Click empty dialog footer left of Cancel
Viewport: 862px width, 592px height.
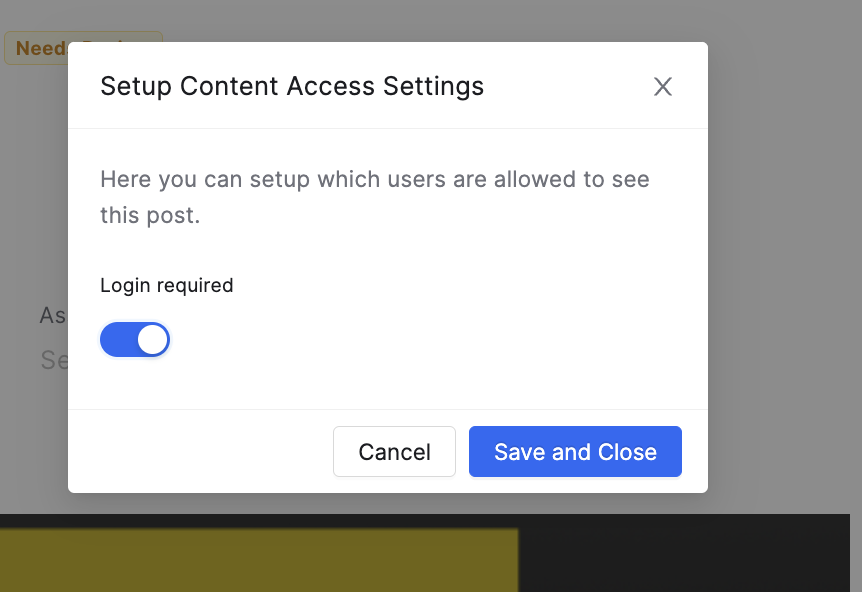click(x=201, y=451)
